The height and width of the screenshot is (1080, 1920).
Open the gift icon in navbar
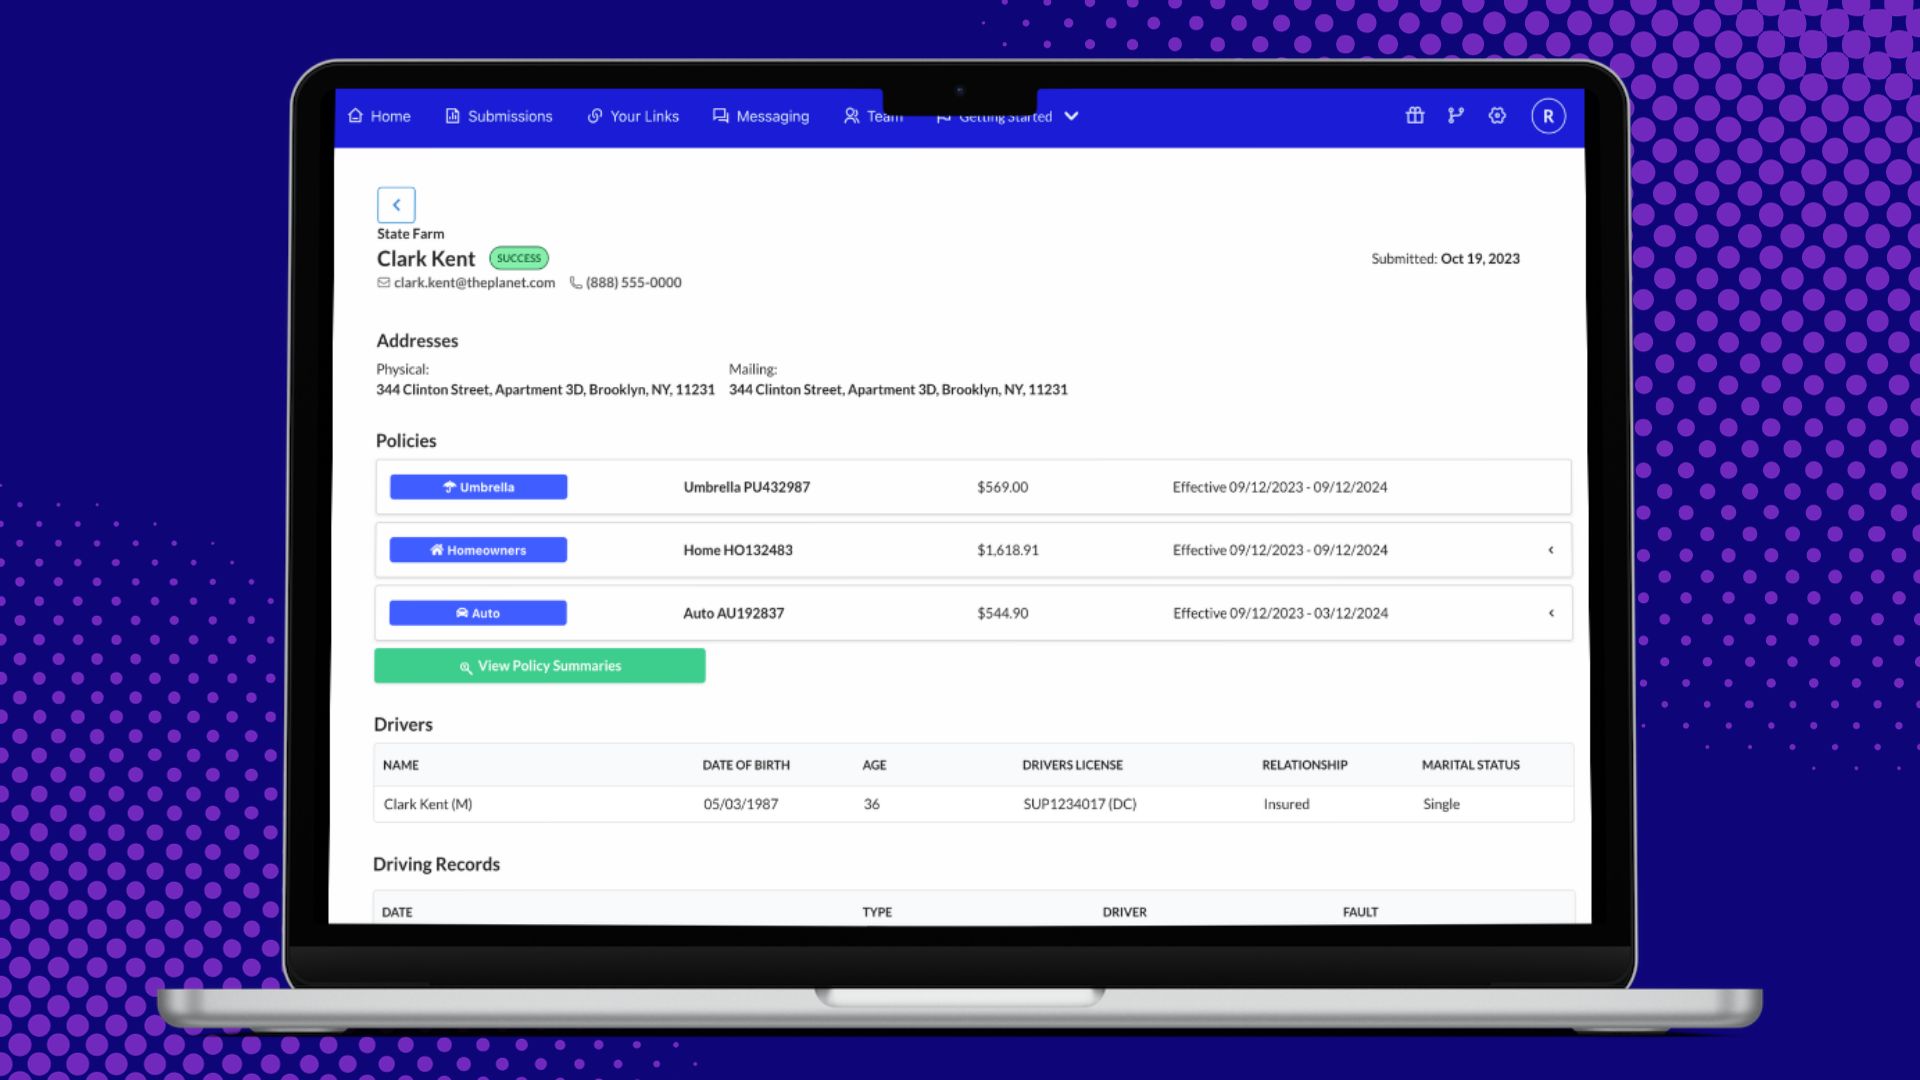(x=1414, y=116)
